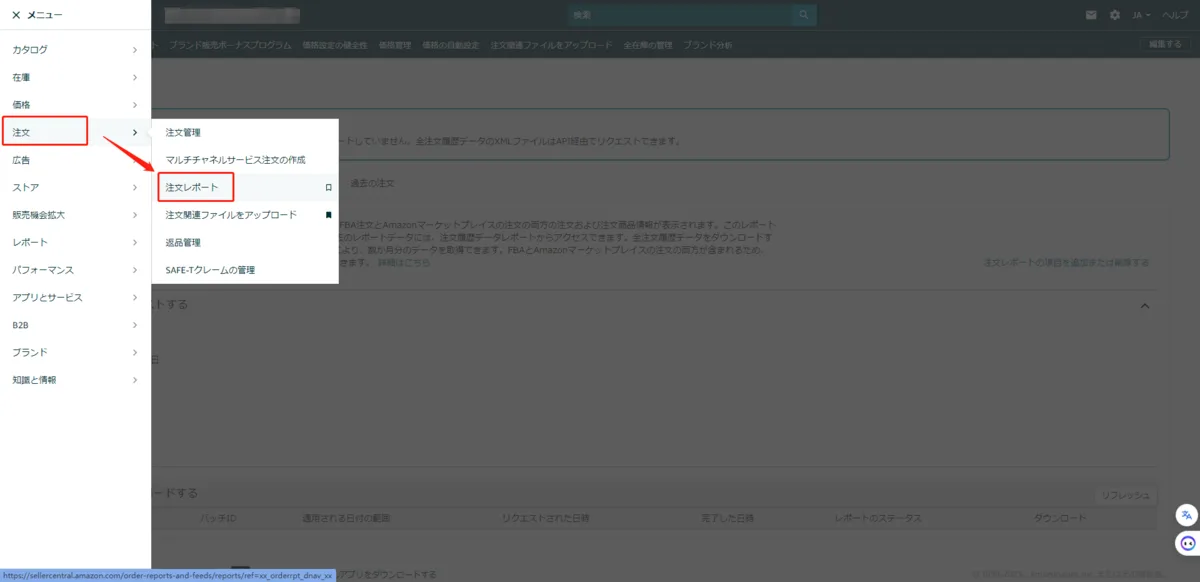This screenshot has width=1200, height=582.
Task: Click the 編集する button
Action: click(x=1165, y=44)
